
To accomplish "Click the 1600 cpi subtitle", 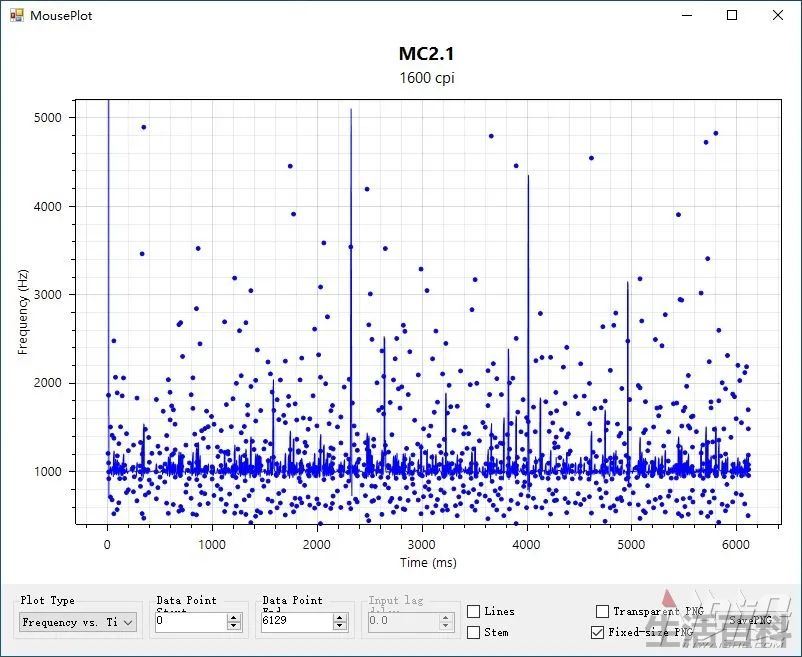I will [x=427, y=78].
